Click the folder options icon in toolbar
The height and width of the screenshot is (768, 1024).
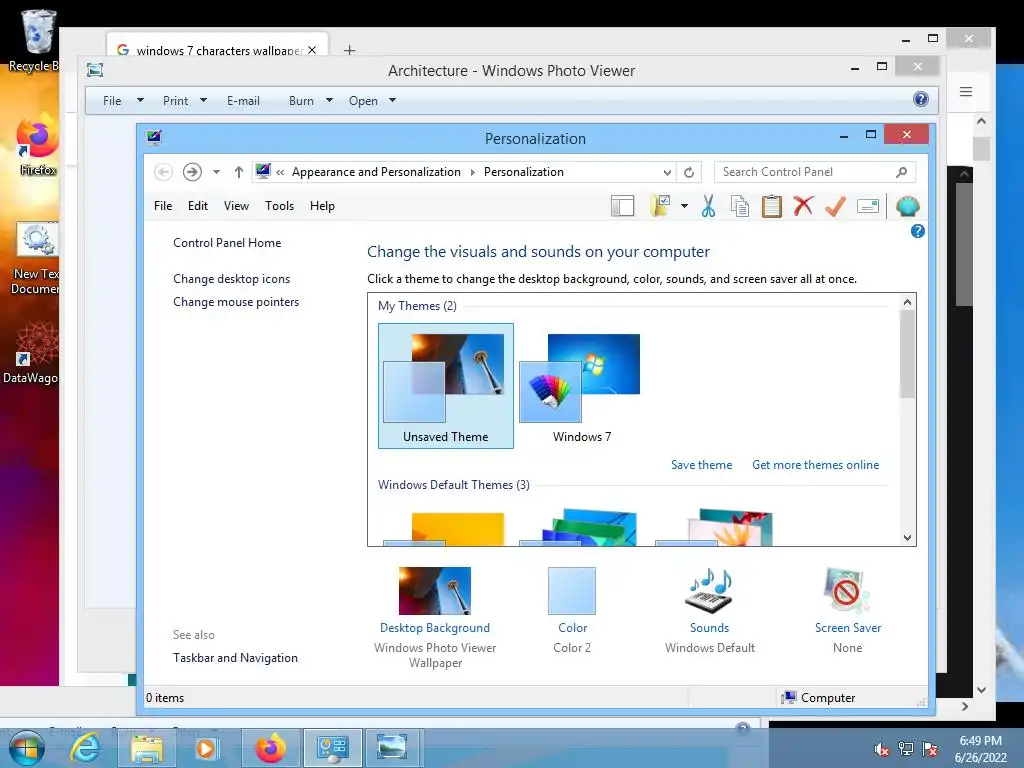[661, 206]
